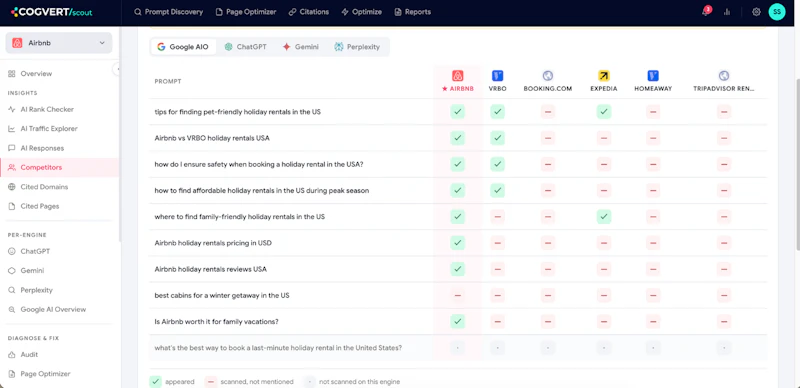The width and height of the screenshot is (800, 388).
Task: Switch to the ChatGPT engine tab
Action: (x=245, y=46)
